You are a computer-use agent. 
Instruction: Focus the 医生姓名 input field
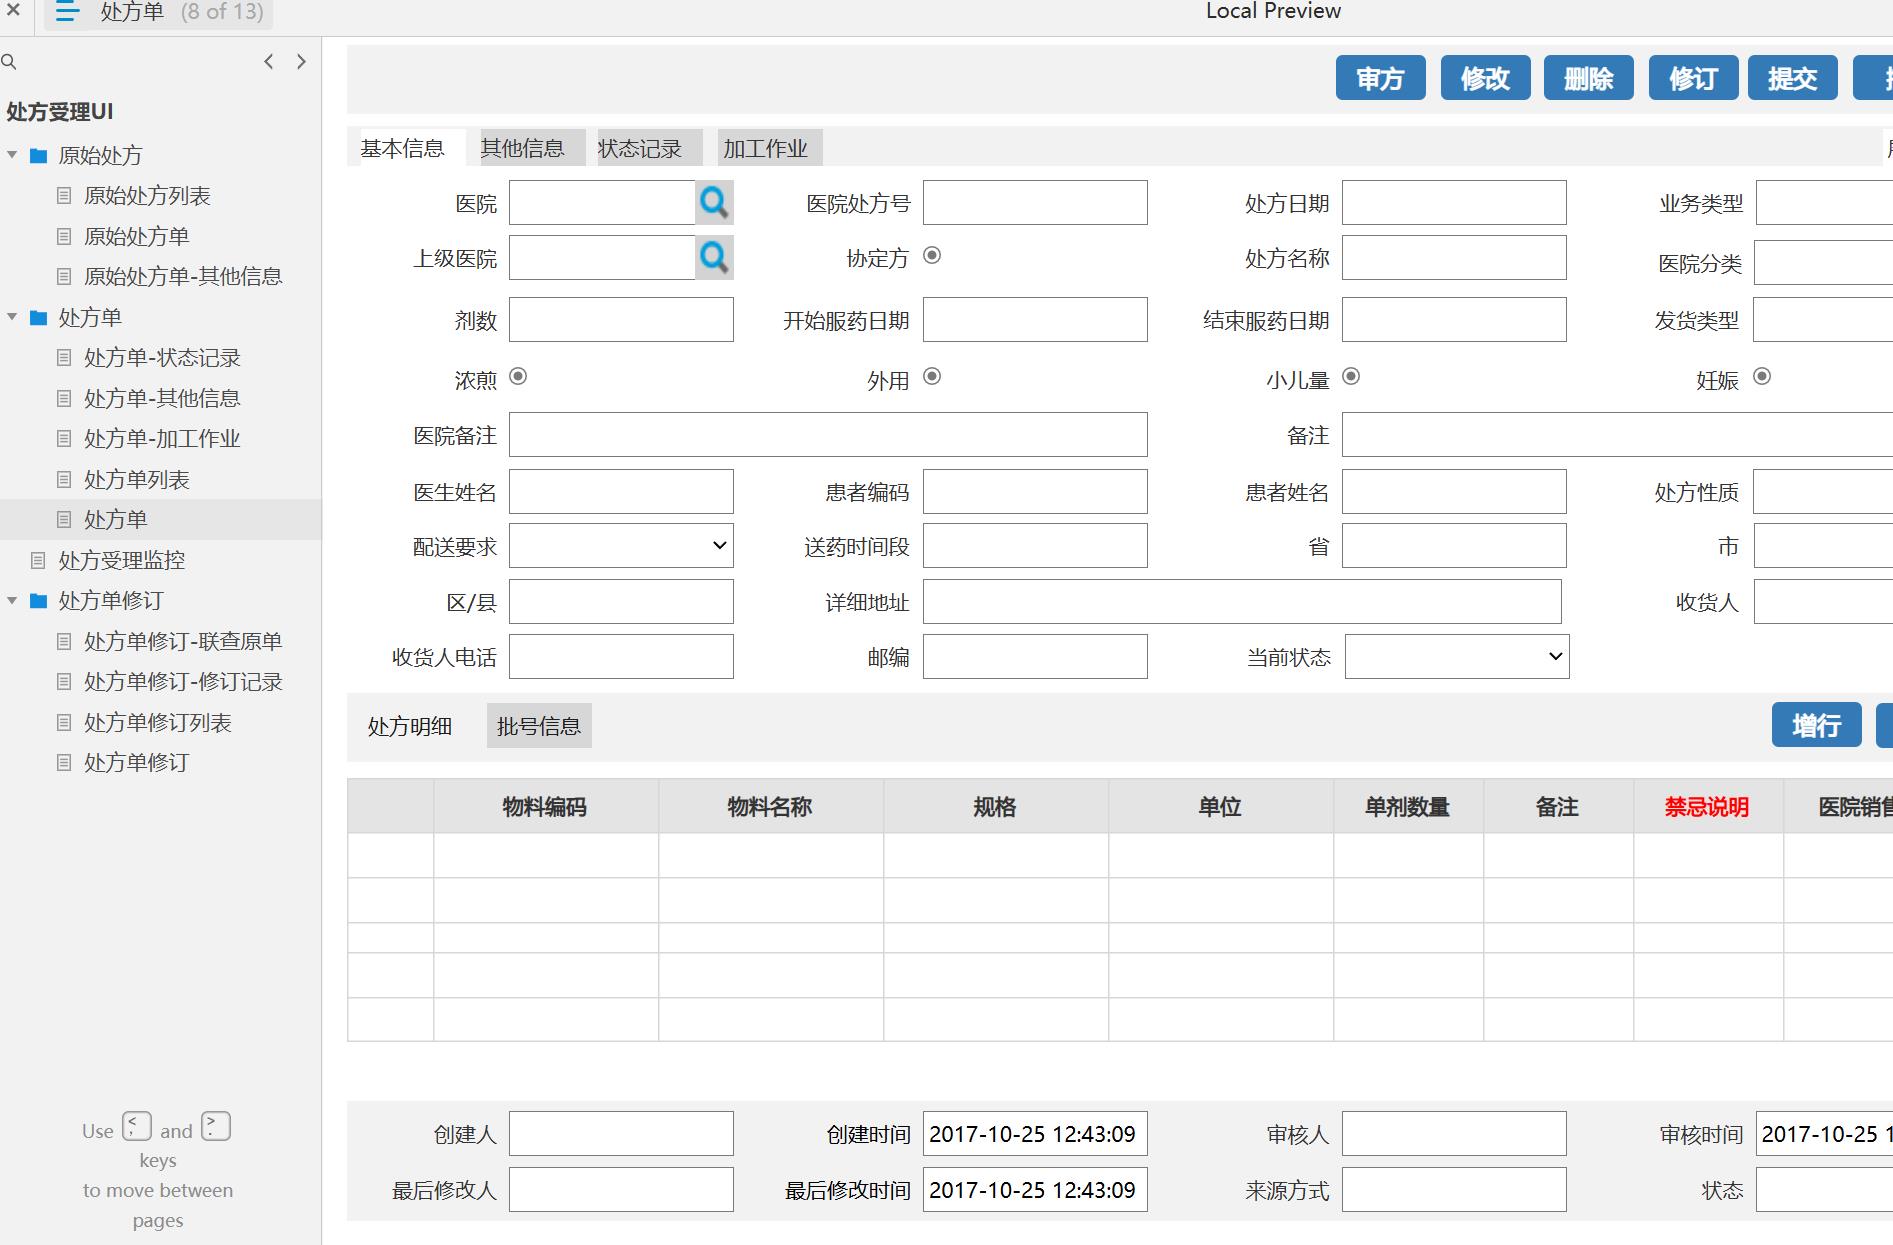[x=621, y=492]
